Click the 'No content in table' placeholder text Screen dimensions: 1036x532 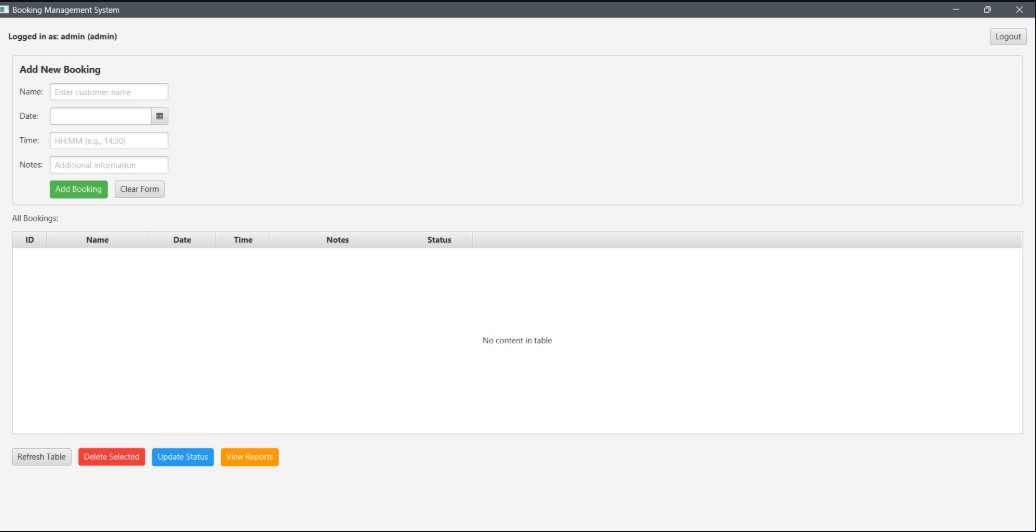pos(517,341)
